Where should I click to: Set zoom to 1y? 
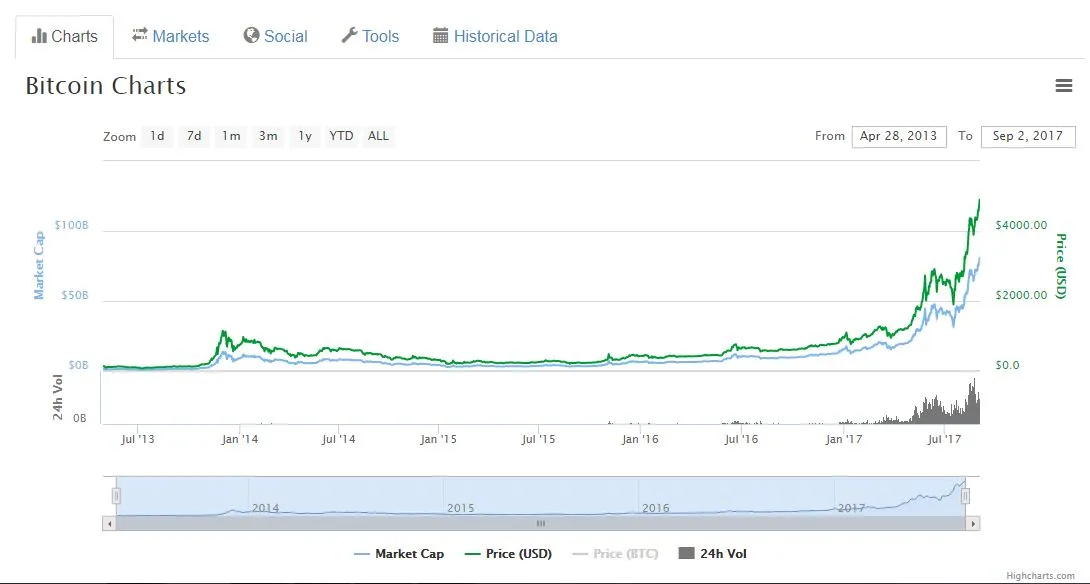(304, 136)
